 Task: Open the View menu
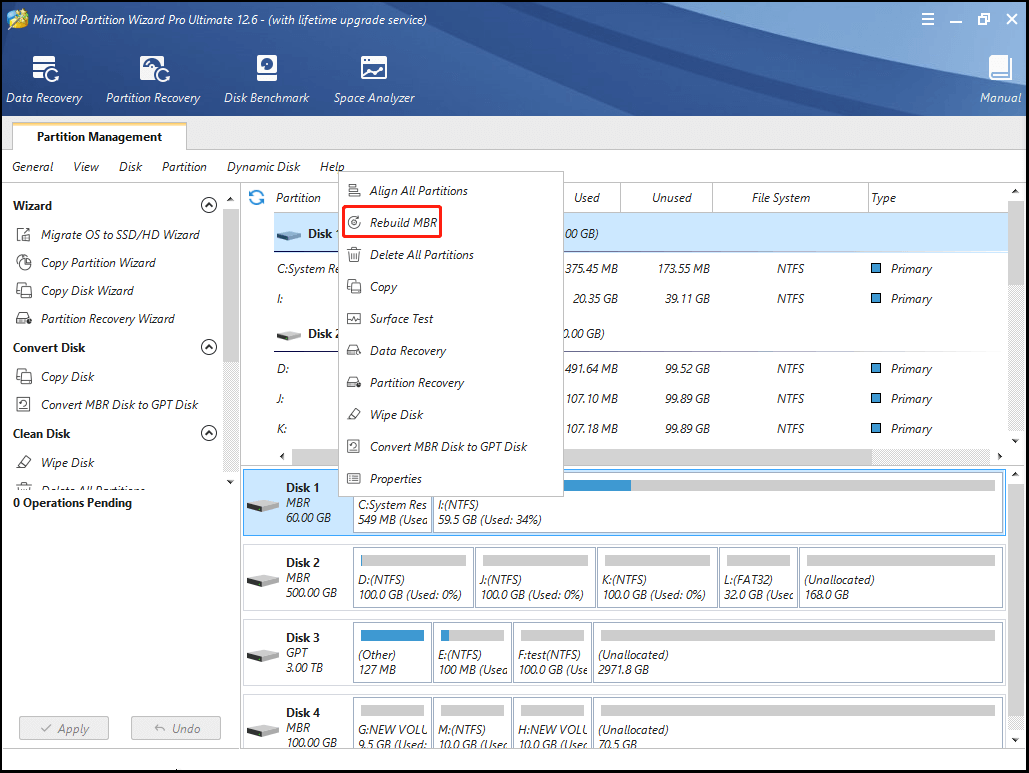click(x=86, y=167)
